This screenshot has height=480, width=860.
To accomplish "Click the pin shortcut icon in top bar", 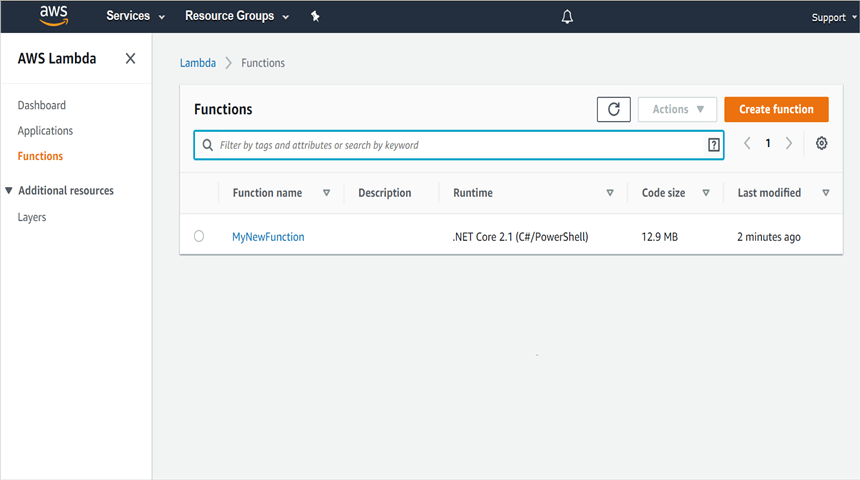I will 315,17.
